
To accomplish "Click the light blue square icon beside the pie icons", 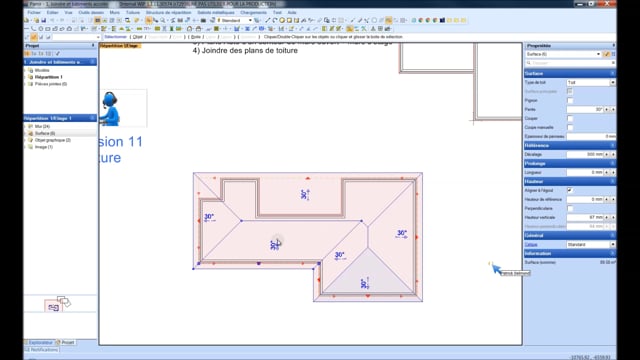I will tap(413, 20).
